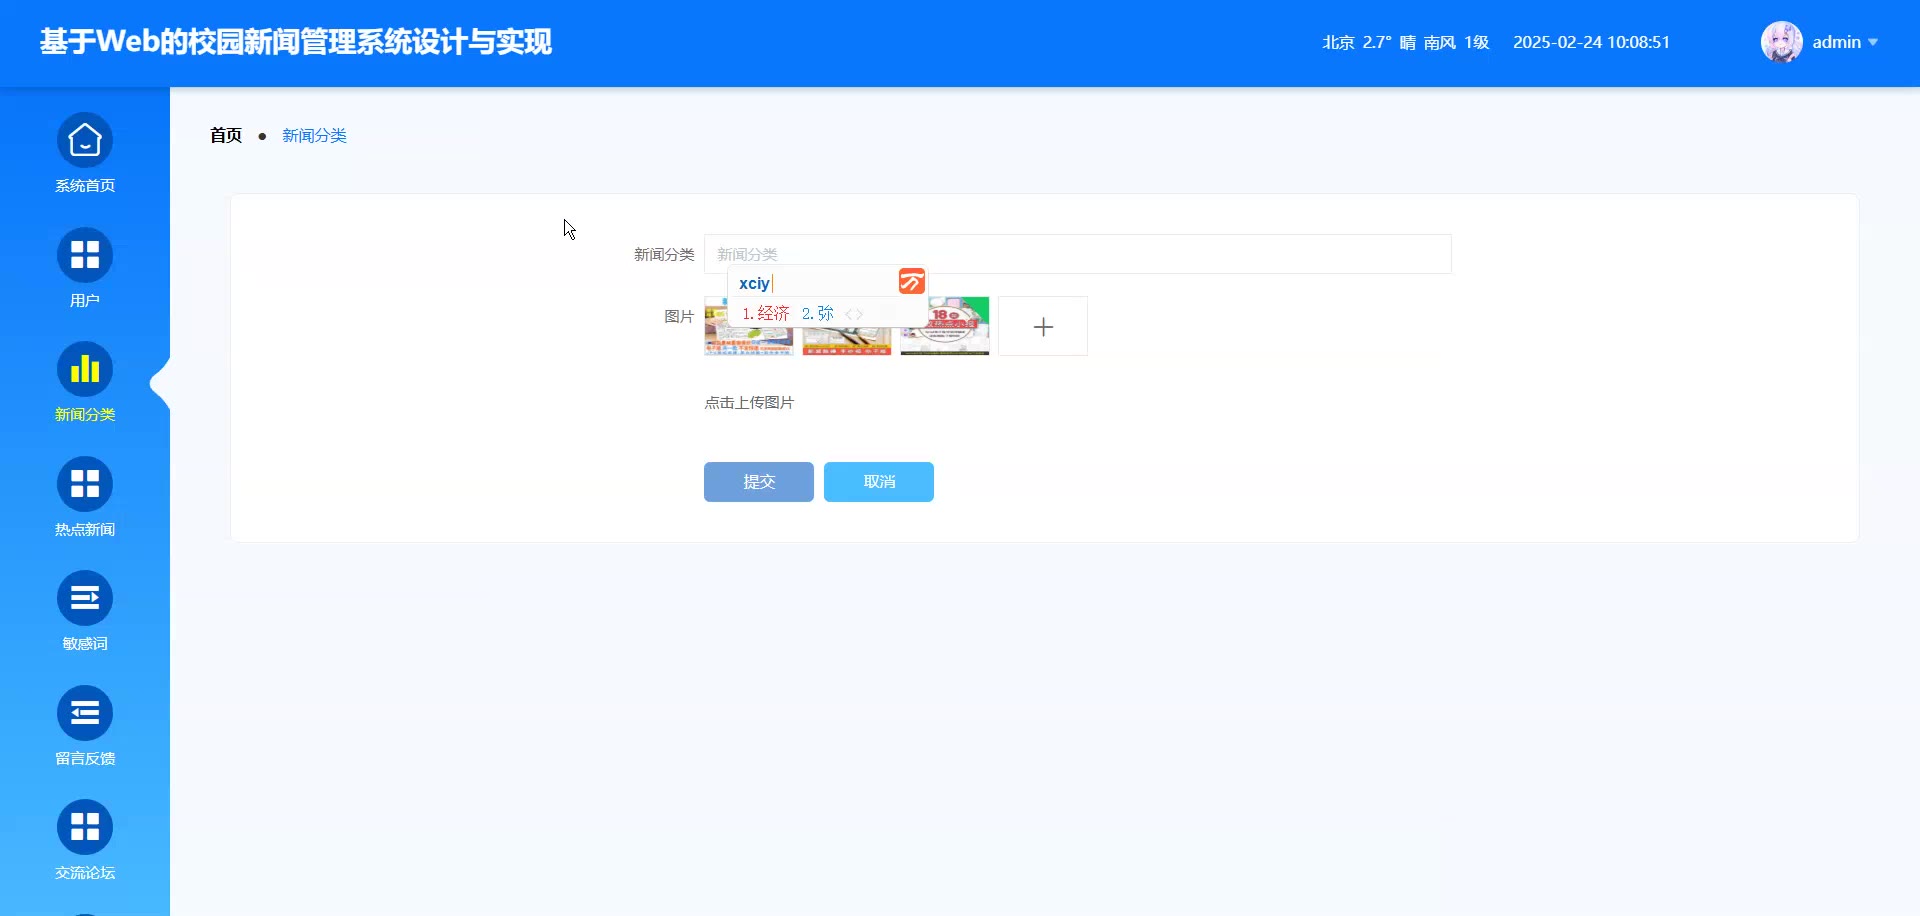Click the plus icon to upload image

[1043, 326]
